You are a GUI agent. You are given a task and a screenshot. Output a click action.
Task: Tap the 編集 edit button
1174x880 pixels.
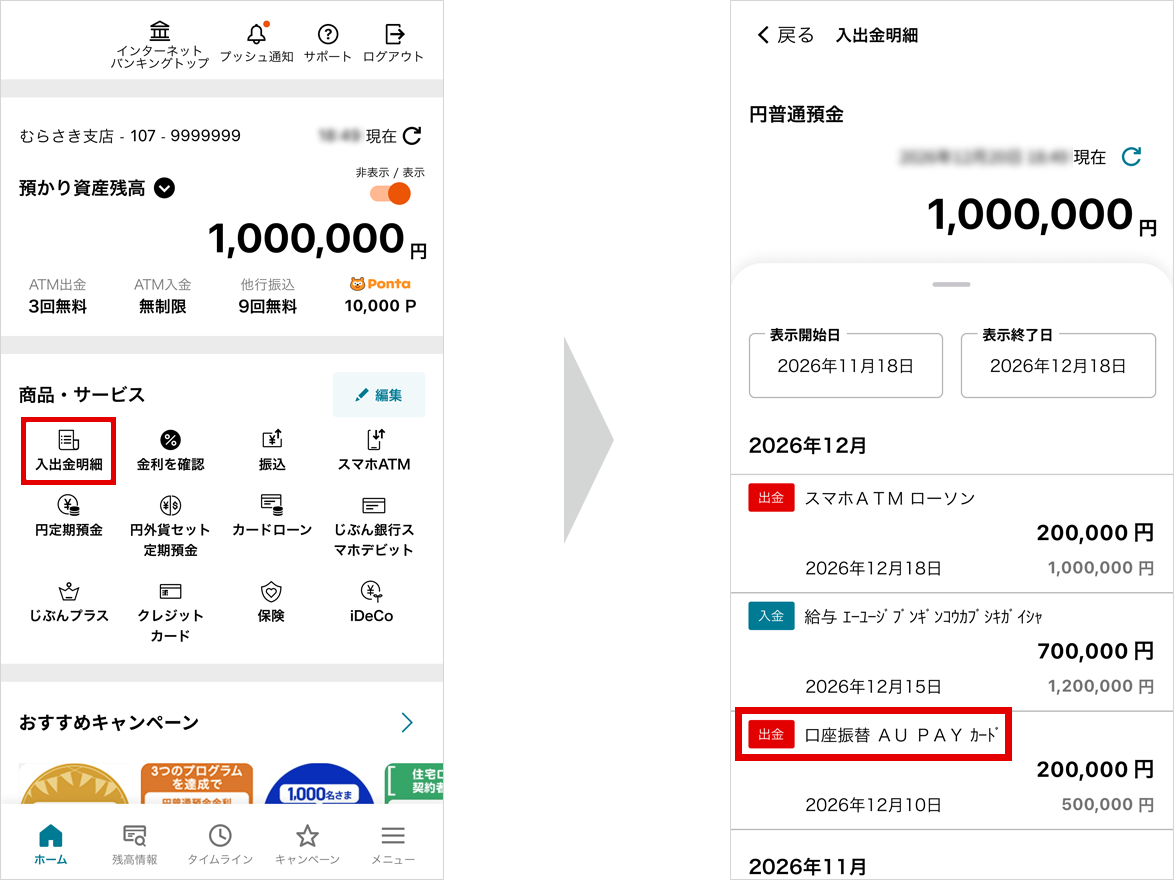pos(379,395)
